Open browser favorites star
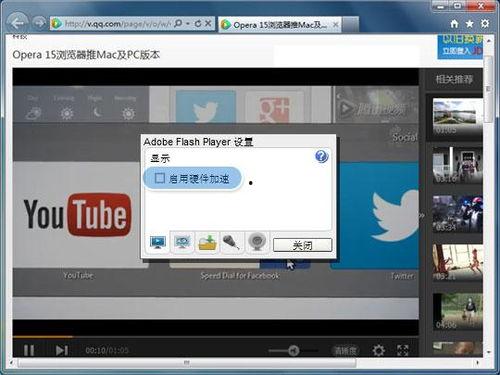 tap(469, 23)
